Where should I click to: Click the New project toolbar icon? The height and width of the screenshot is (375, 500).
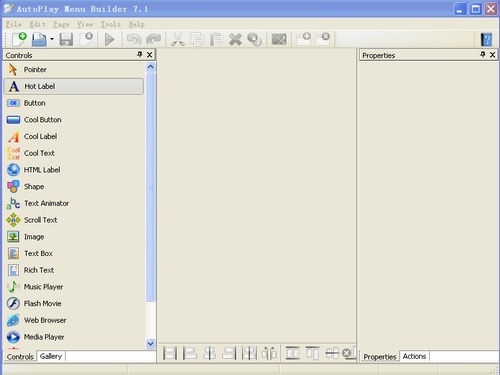coord(19,39)
